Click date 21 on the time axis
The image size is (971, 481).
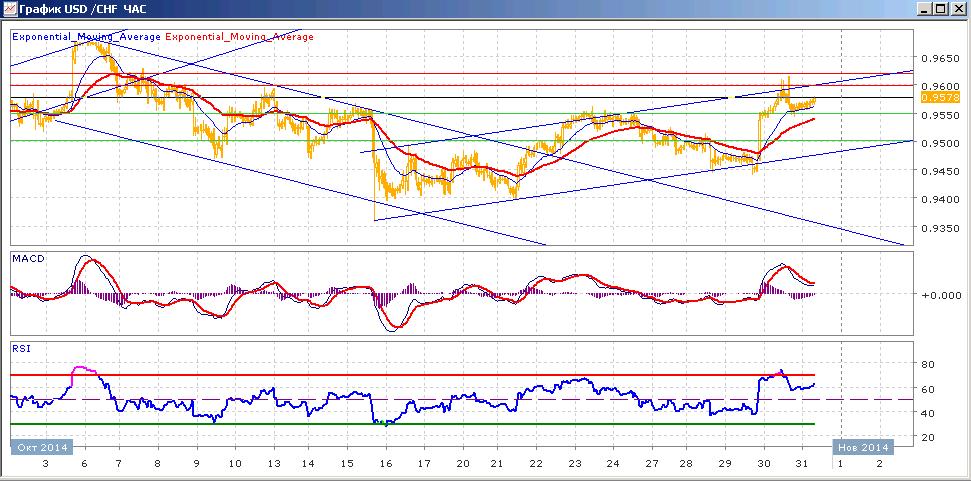click(x=499, y=463)
